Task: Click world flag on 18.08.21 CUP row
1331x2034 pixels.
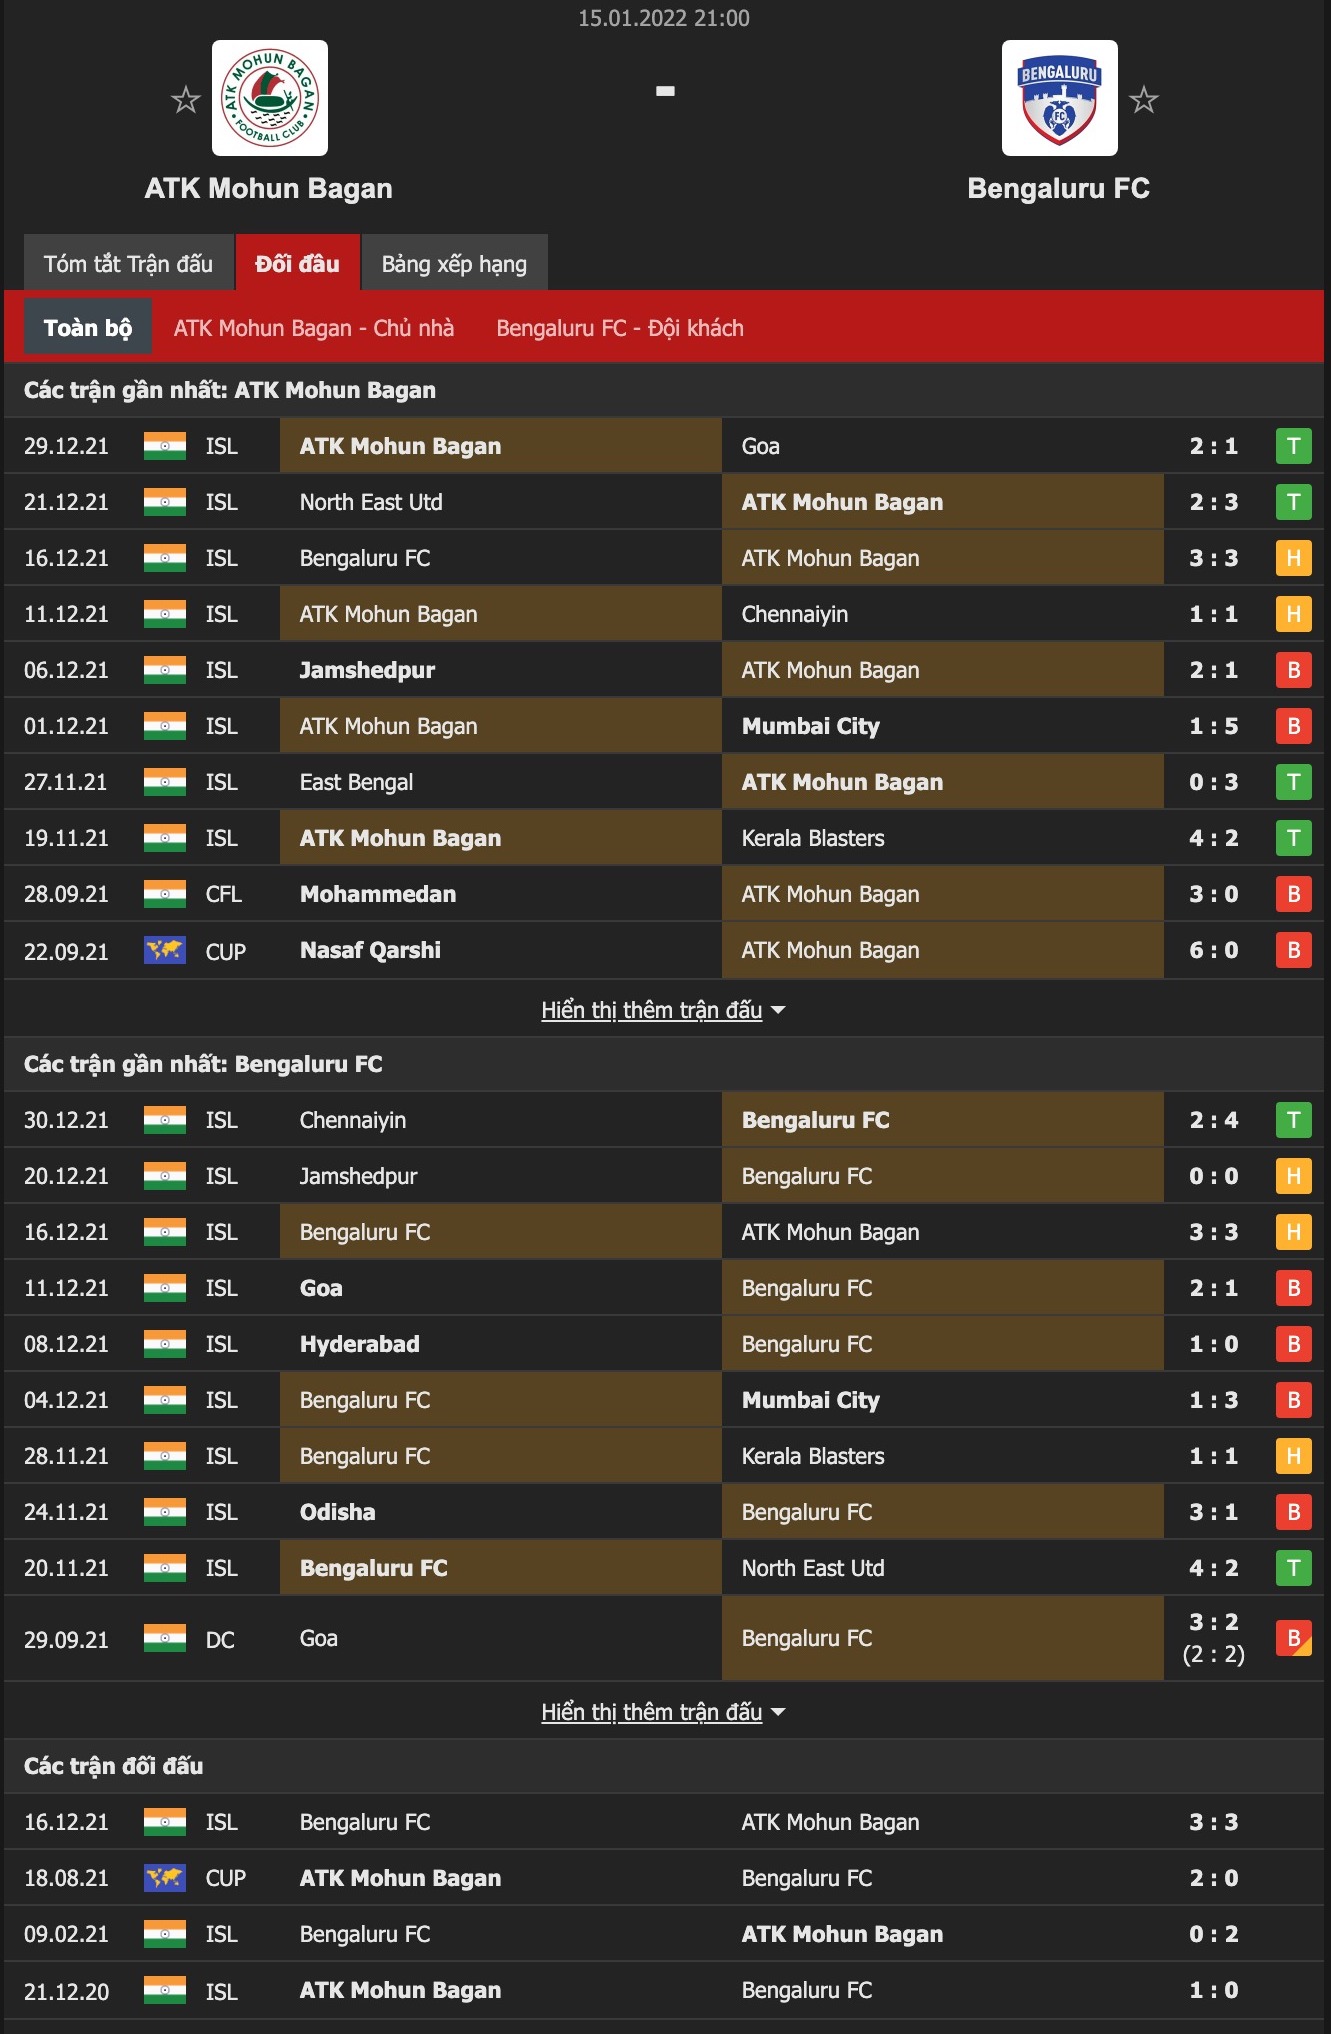Action: point(165,1878)
